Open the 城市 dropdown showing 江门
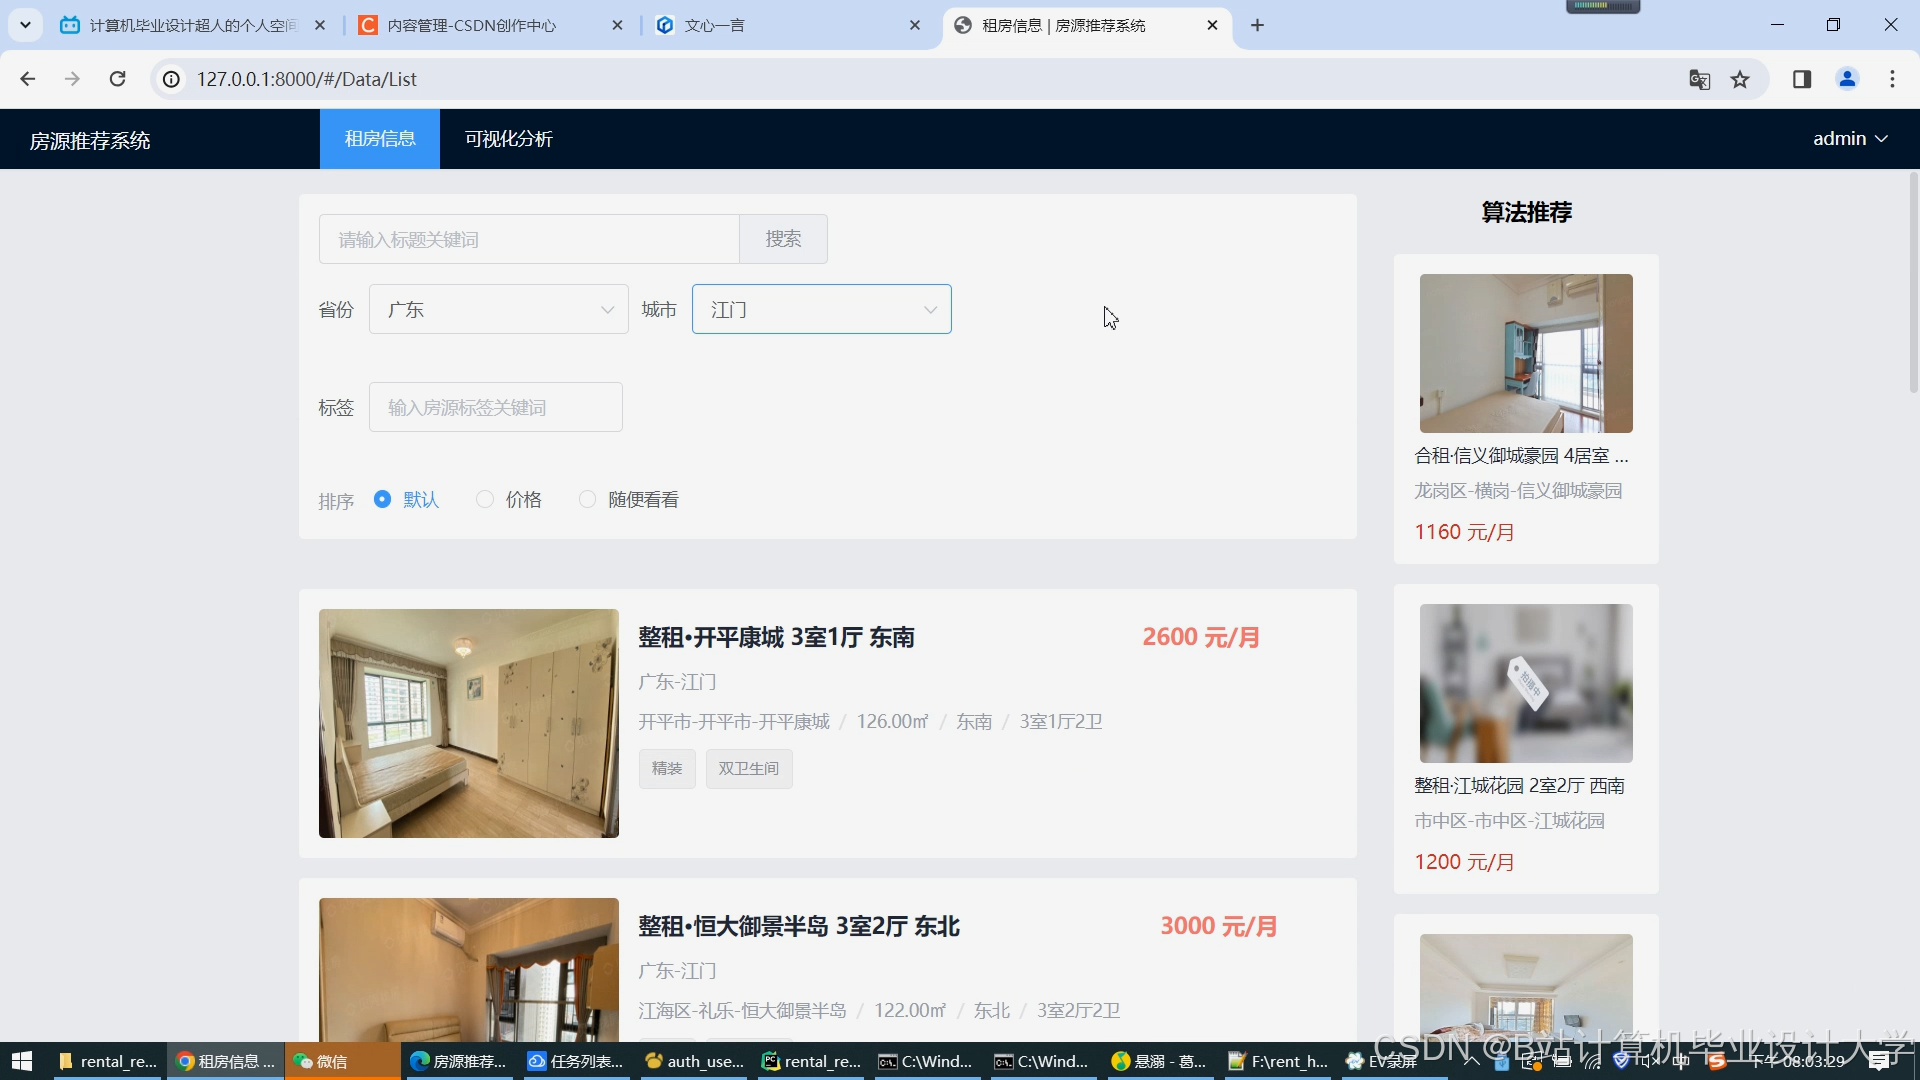Image resolution: width=1920 pixels, height=1080 pixels. [x=820, y=310]
